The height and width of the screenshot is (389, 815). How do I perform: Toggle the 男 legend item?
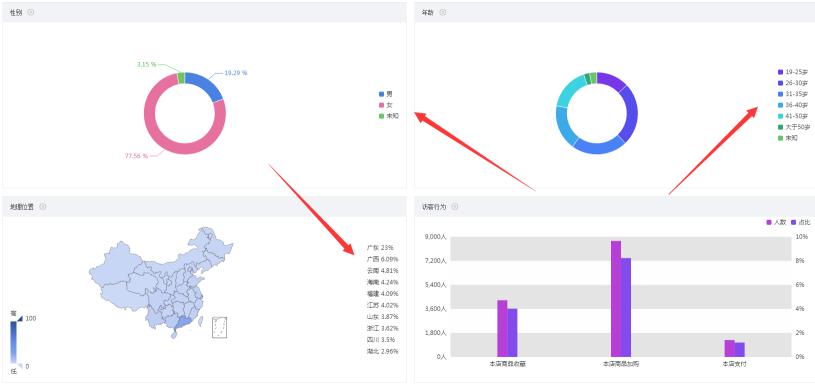pyautogui.click(x=386, y=94)
